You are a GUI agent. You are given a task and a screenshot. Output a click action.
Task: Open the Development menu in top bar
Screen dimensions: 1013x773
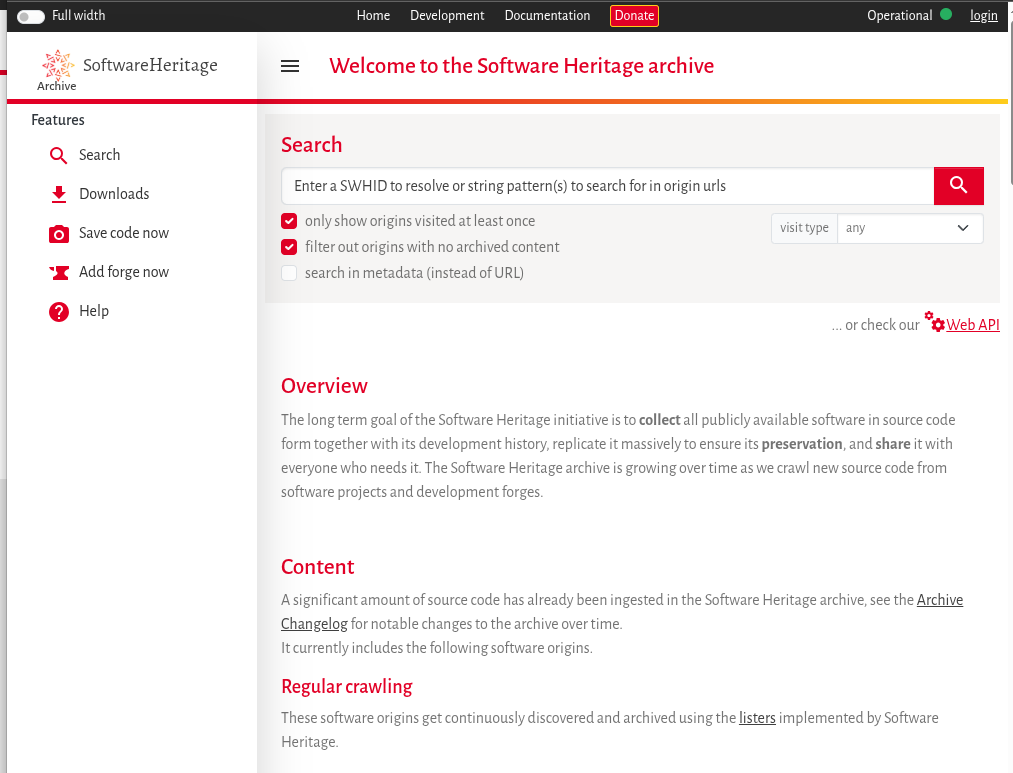coord(447,16)
